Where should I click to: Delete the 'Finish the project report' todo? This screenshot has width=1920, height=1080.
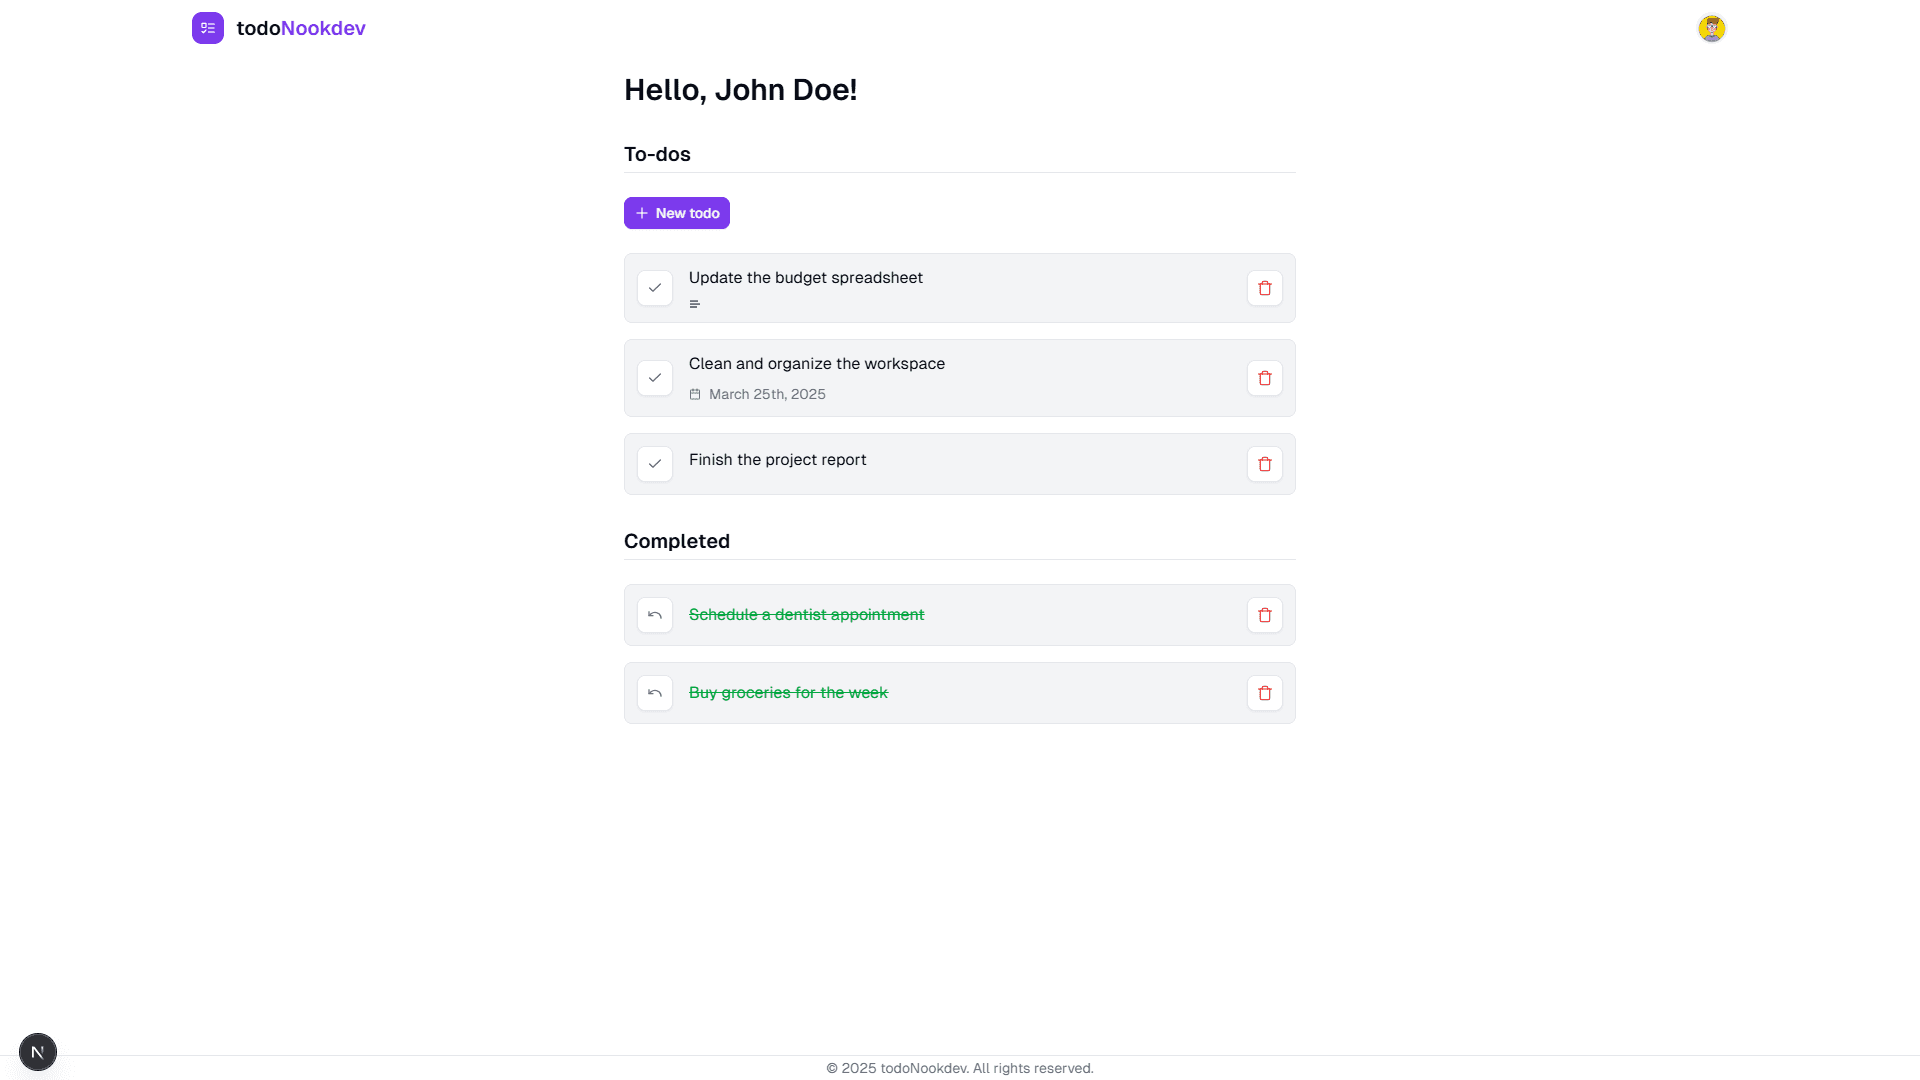pos(1264,464)
